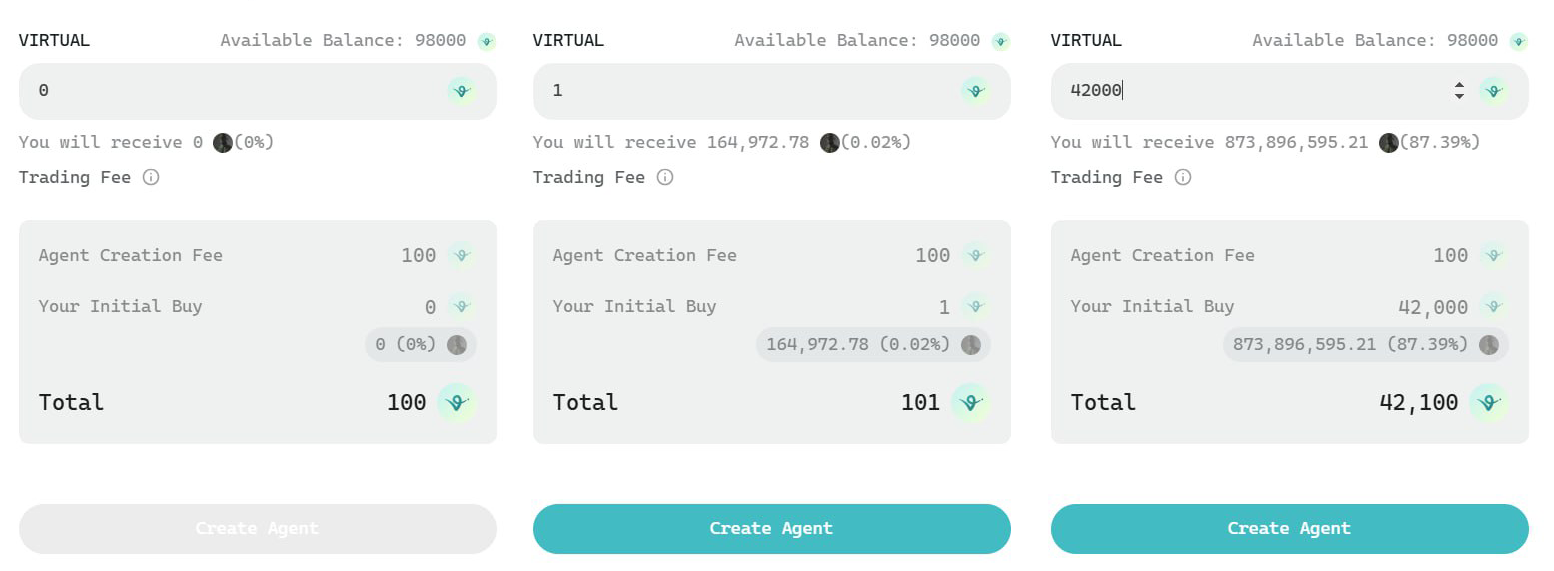Click the 0 (0%) pill in summary
Image resolution: width=1554 pixels, height=571 pixels.
point(406,345)
